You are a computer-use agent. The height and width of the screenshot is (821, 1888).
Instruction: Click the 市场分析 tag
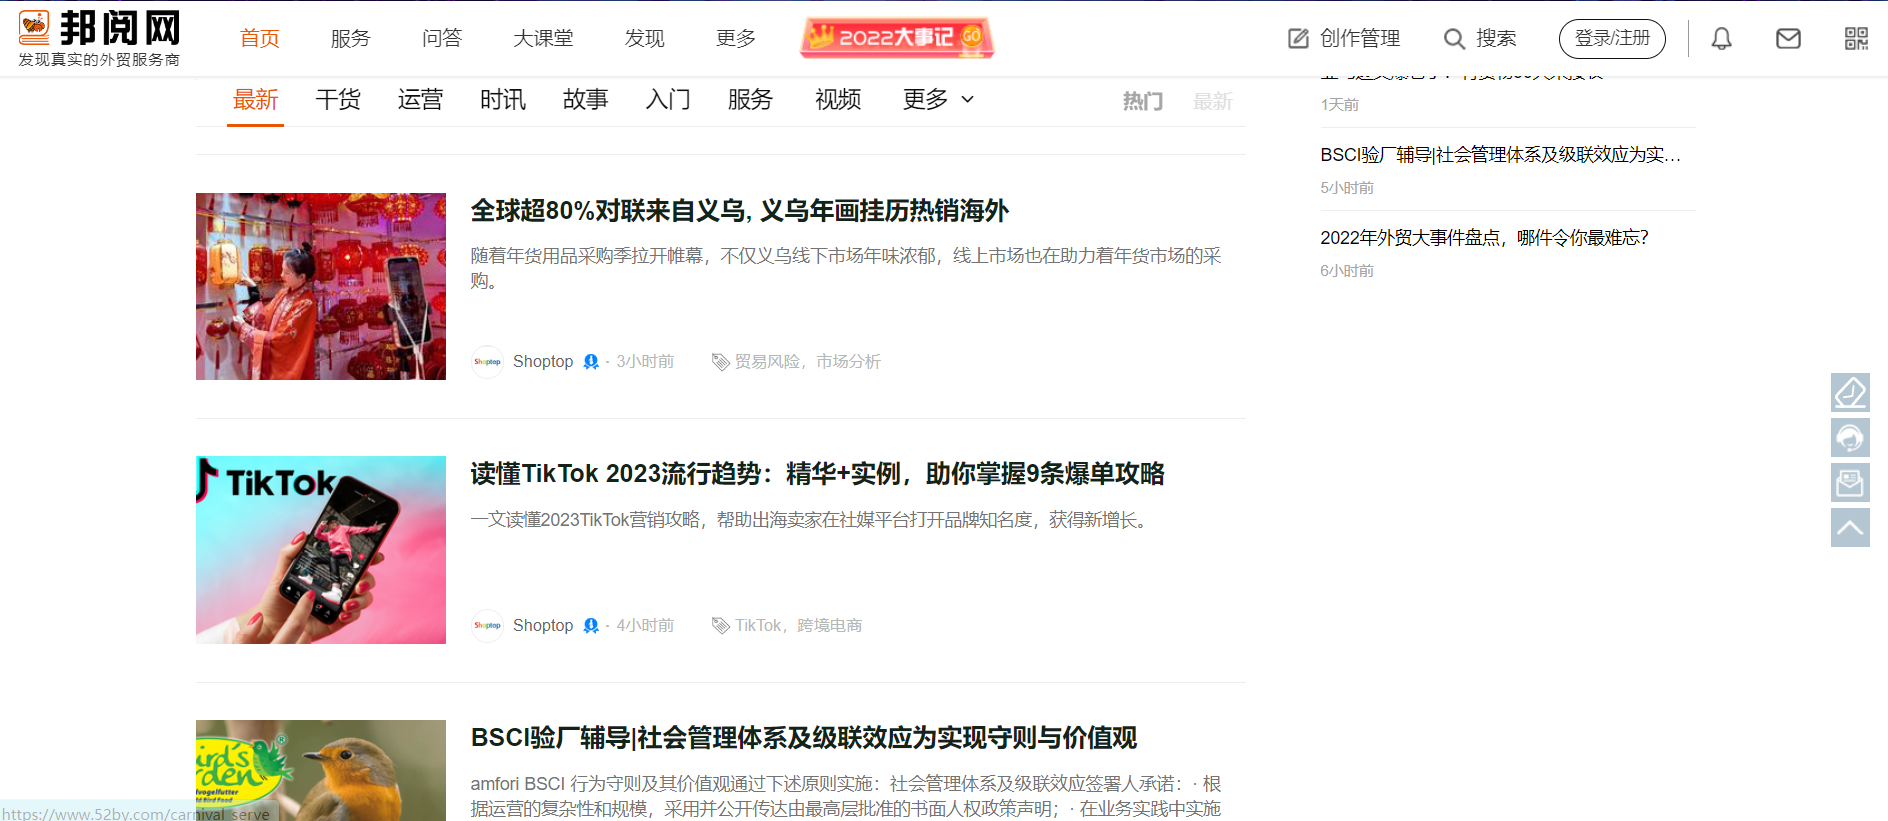(x=848, y=361)
